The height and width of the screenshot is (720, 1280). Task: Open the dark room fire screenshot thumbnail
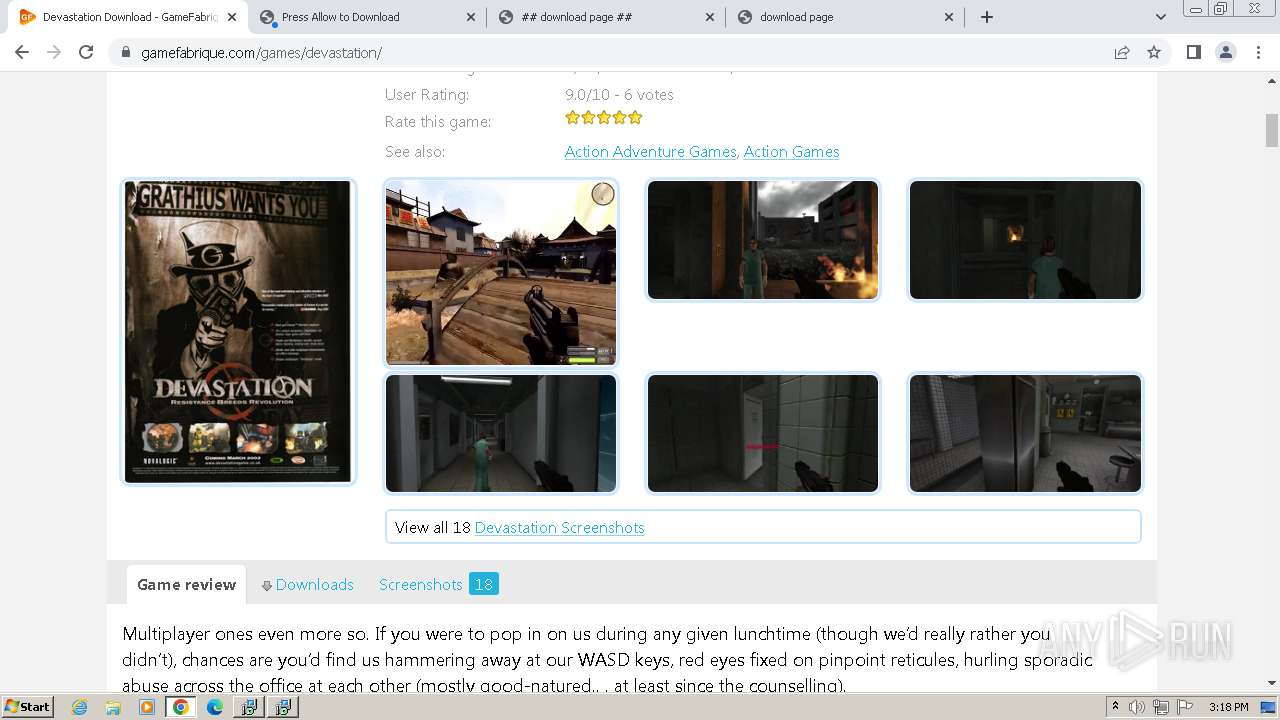pos(1025,240)
